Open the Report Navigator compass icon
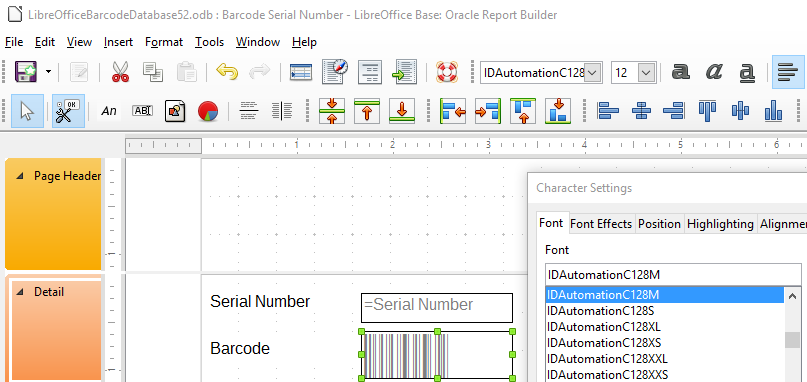 pyautogui.click(x=335, y=72)
